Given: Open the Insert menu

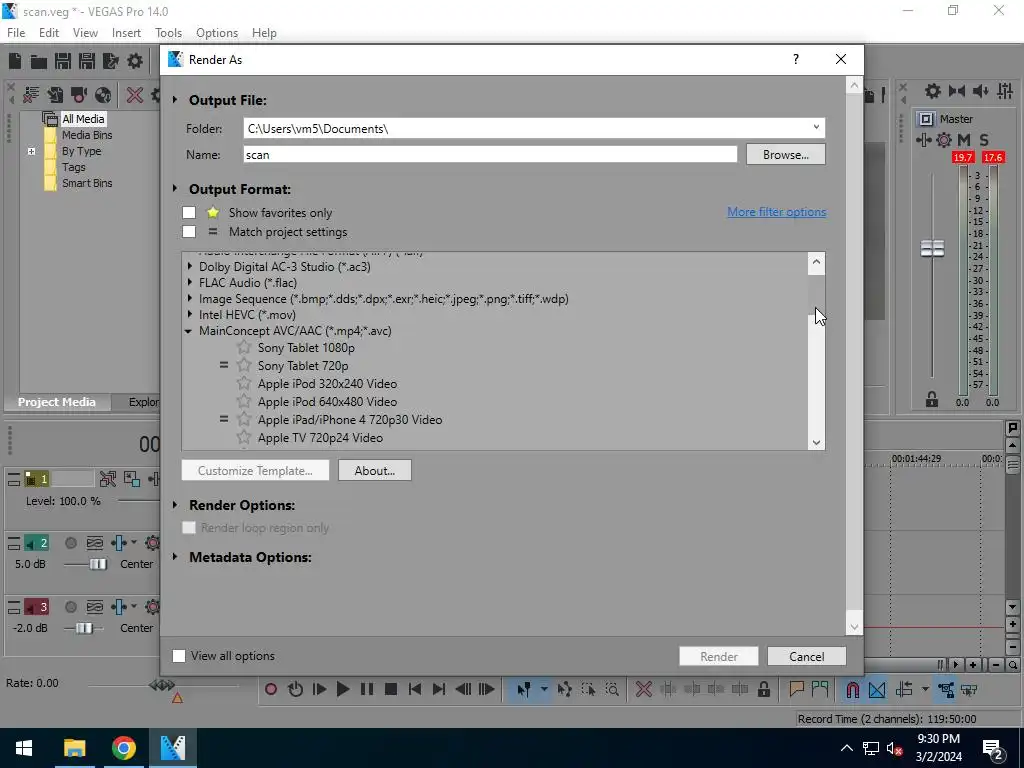Looking at the screenshot, I should (x=126, y=33).
